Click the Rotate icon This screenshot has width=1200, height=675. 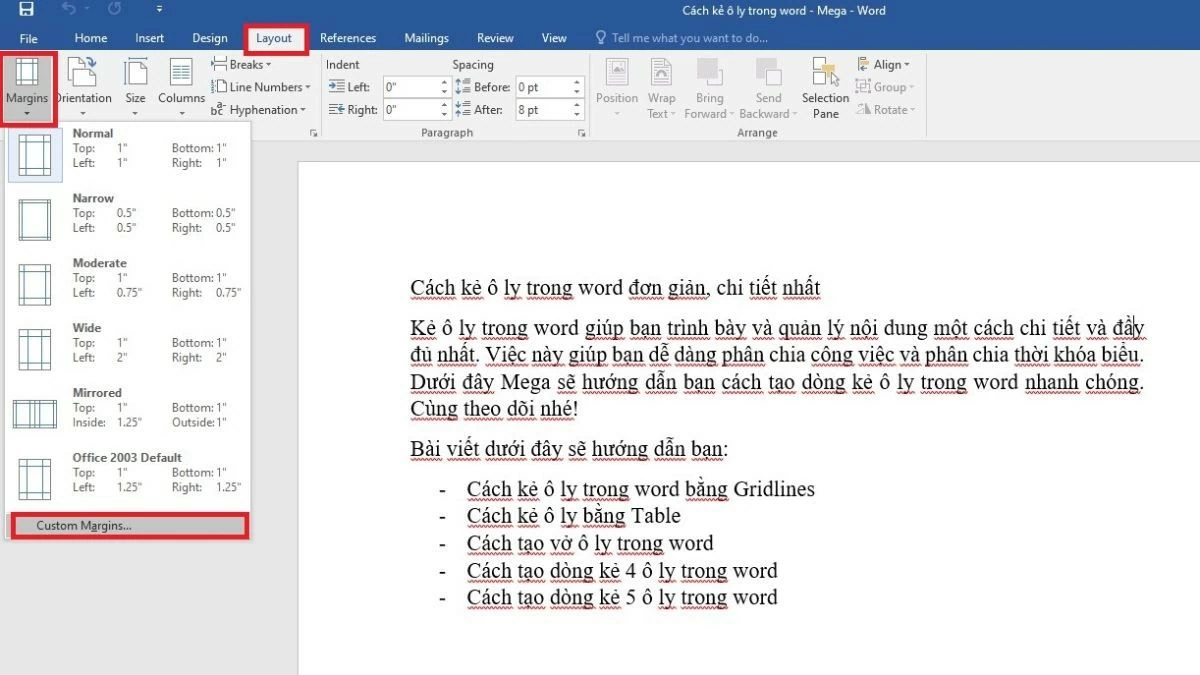coord(884,109)
